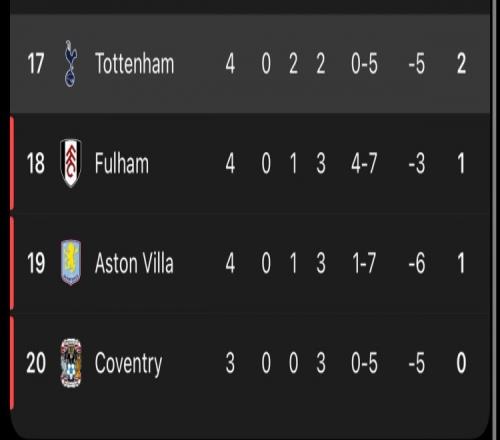Click Aston Villa's 1-7 goals record
This screenshot has height=440, width=500.
coord(364,263)
